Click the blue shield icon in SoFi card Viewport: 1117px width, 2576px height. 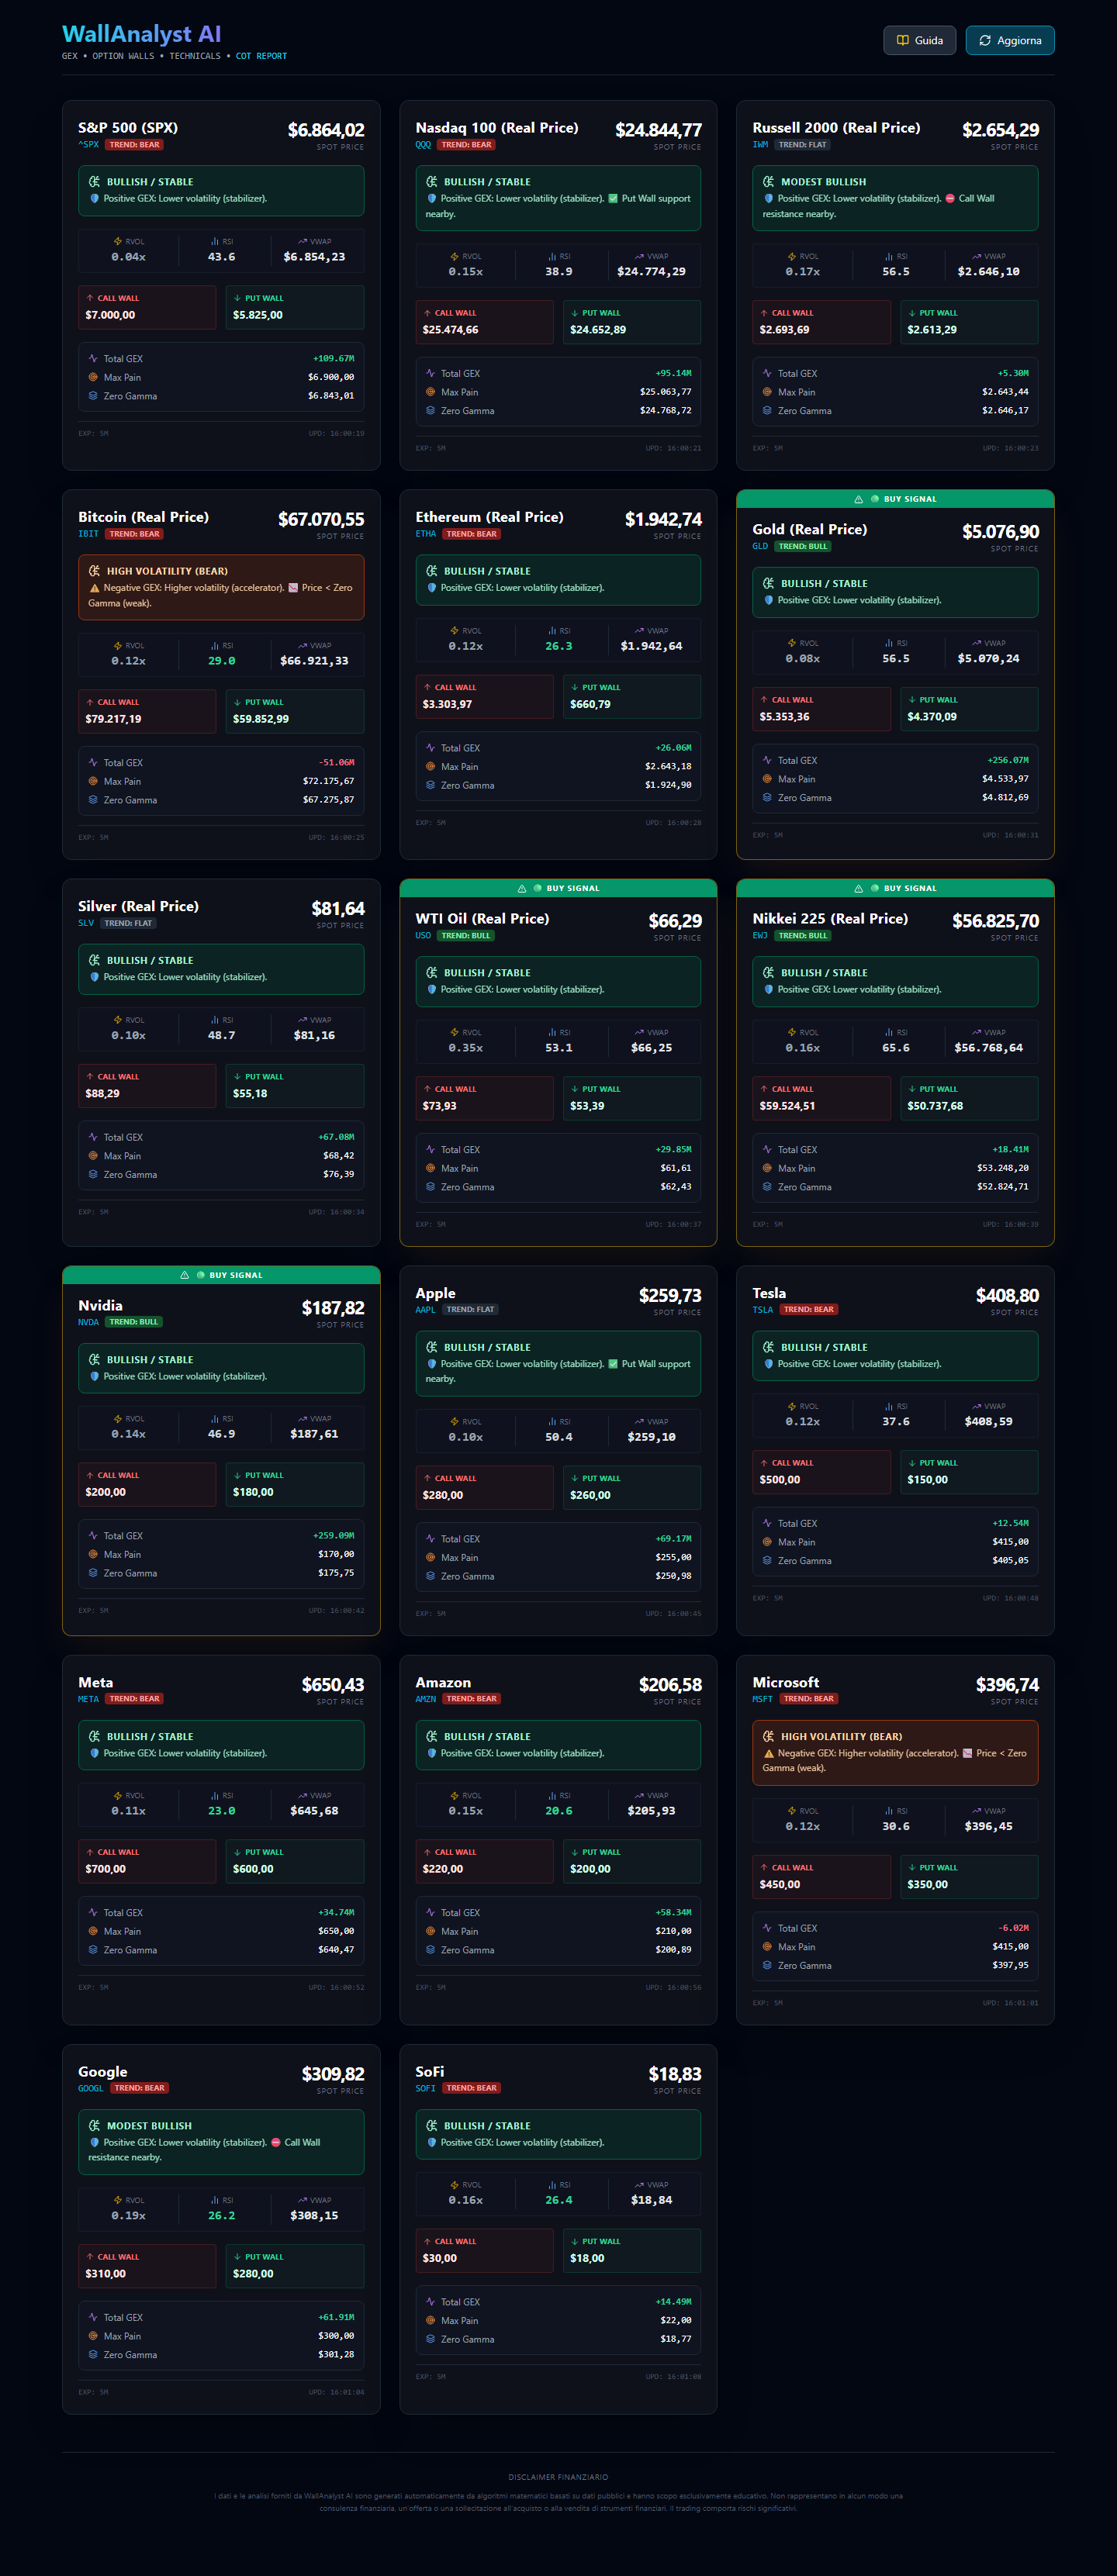432,2143
